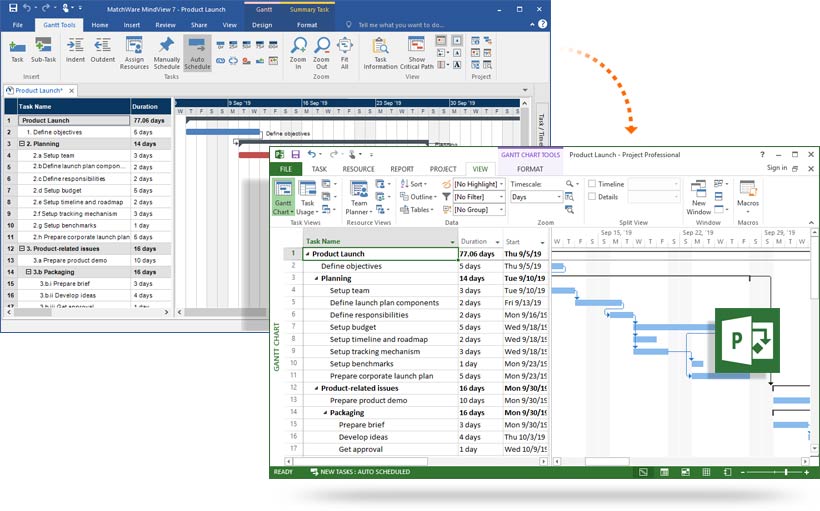Collapse 3.b Packaging group in MindView
820x511 pixels.
29,272
